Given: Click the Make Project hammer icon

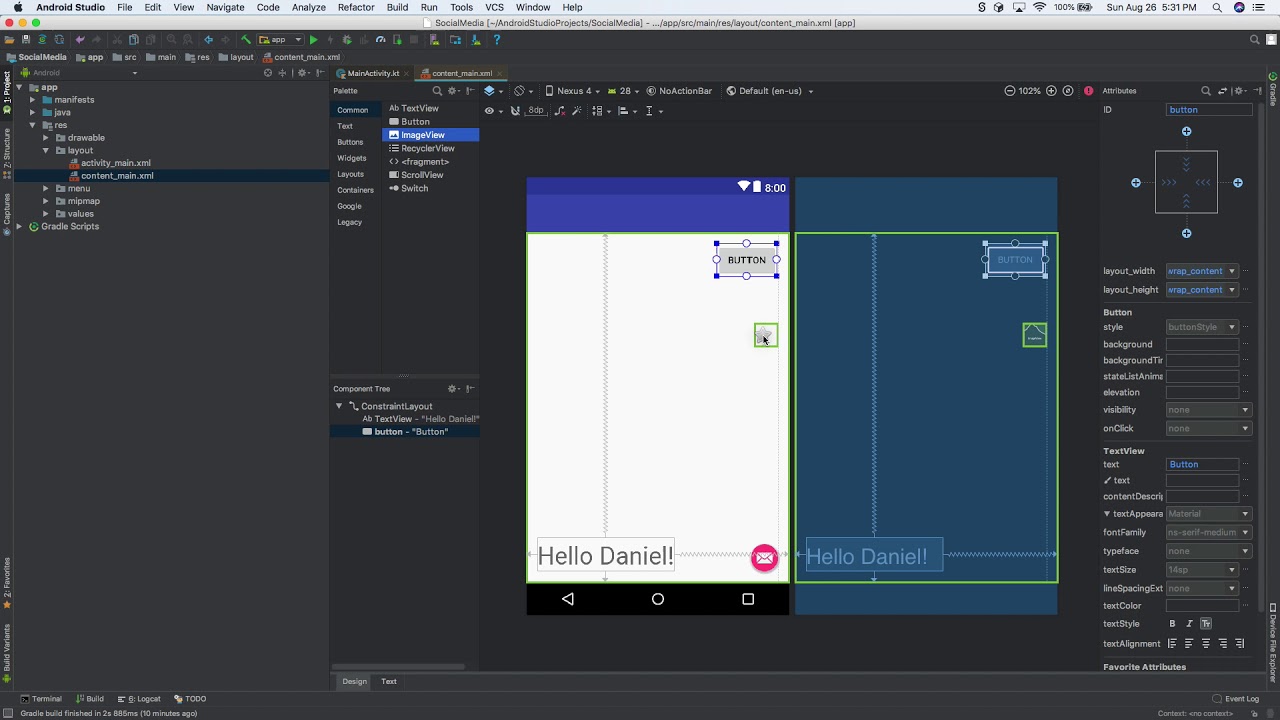Looking at the screenshot, I should [x=245, y=40].
